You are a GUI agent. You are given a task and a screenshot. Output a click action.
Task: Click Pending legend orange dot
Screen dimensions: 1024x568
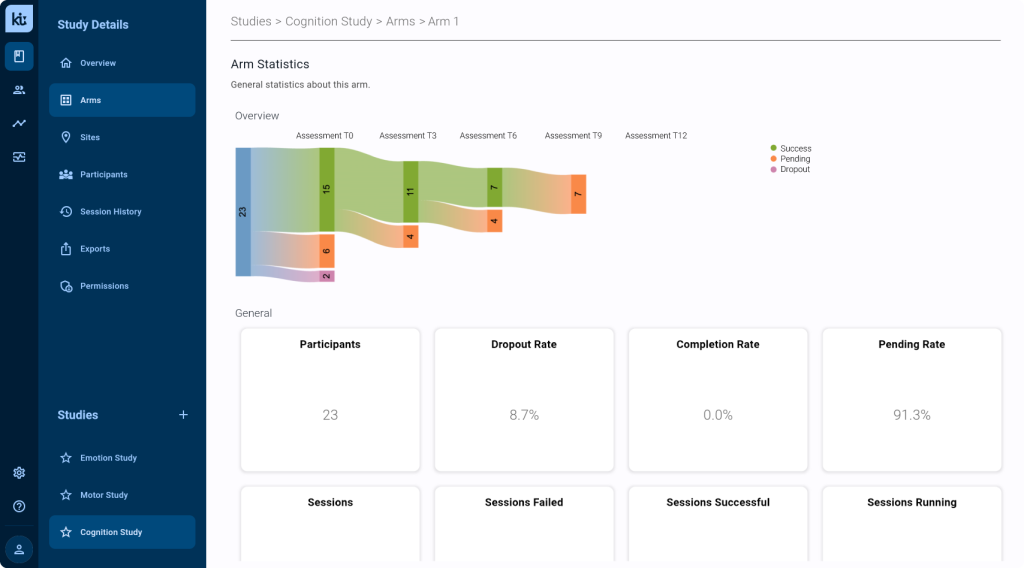click(774, 159)
